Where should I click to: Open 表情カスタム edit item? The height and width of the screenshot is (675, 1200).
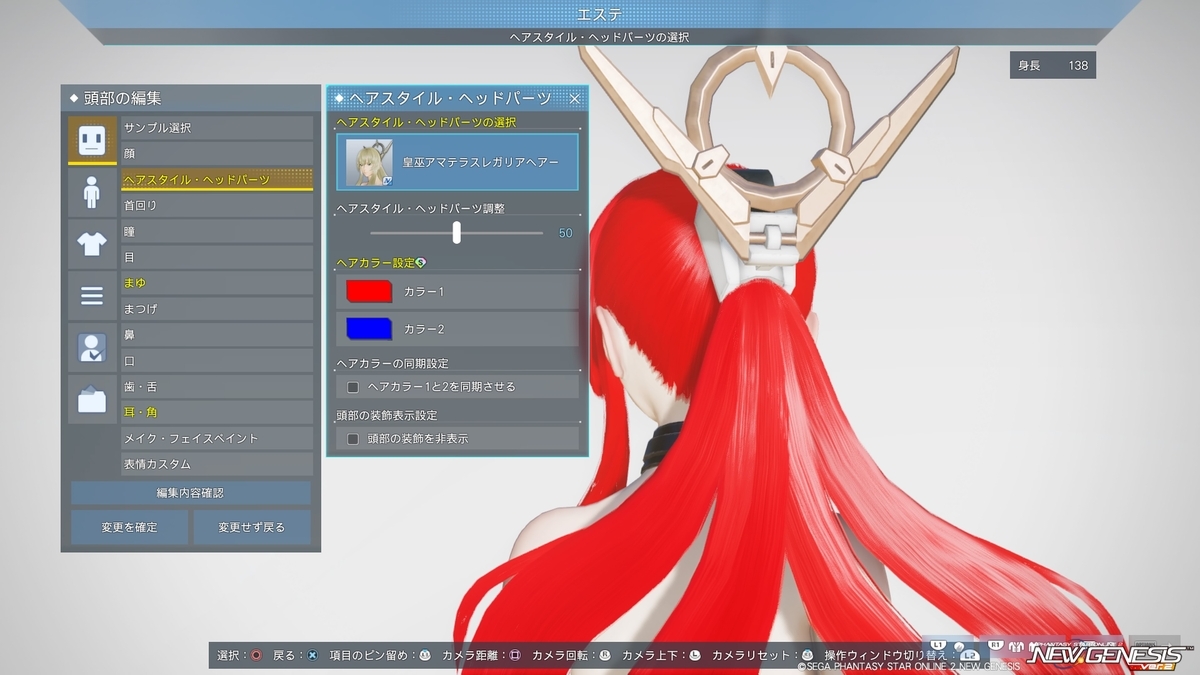click(x=217, y=464)
